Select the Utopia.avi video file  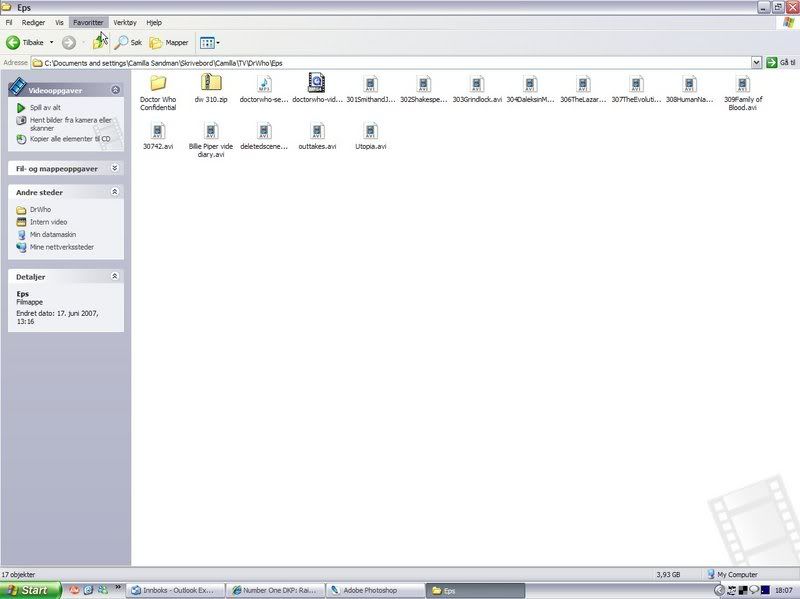tap(370, 131)
